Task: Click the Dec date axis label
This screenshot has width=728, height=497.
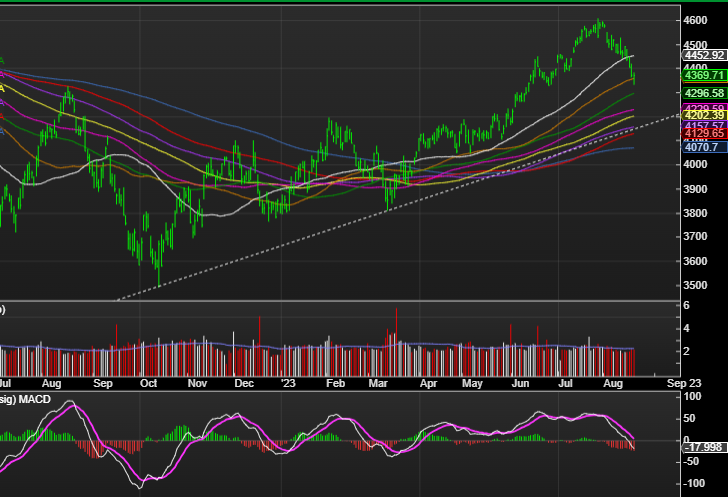Action: [x=244, y=383]
